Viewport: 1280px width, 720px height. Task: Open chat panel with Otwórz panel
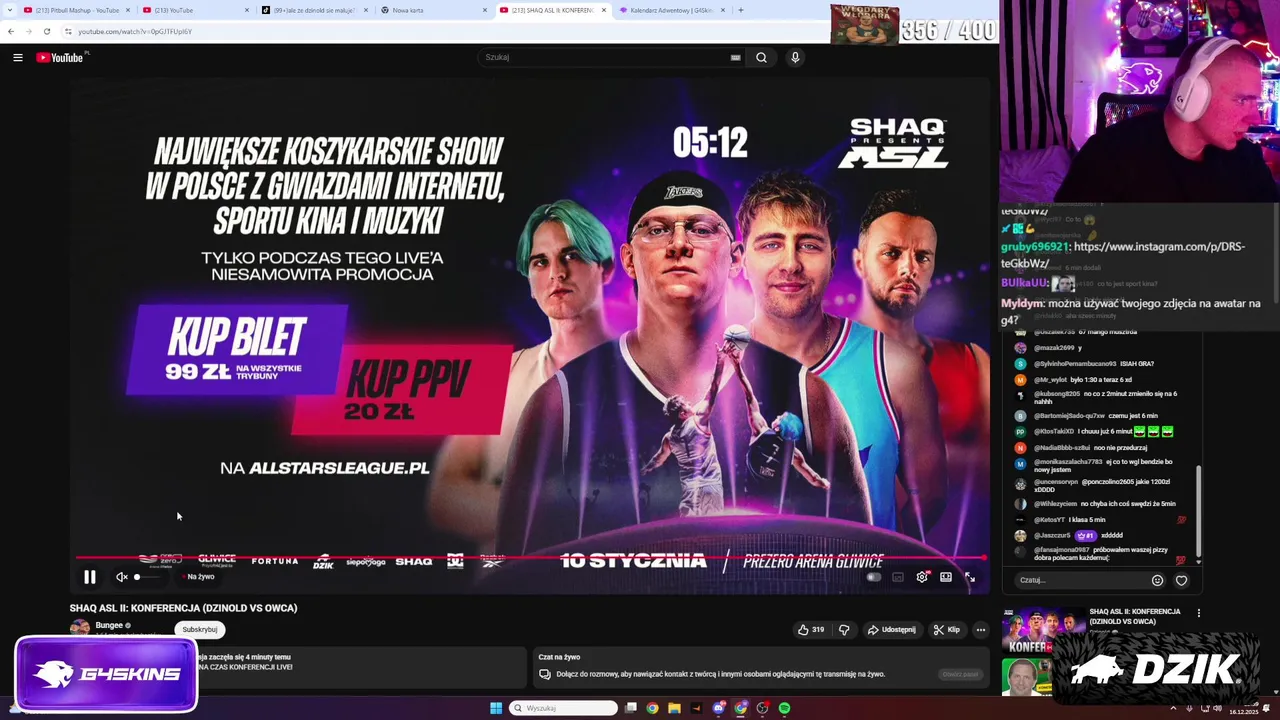pyautogui.click(x=960, y=674)
